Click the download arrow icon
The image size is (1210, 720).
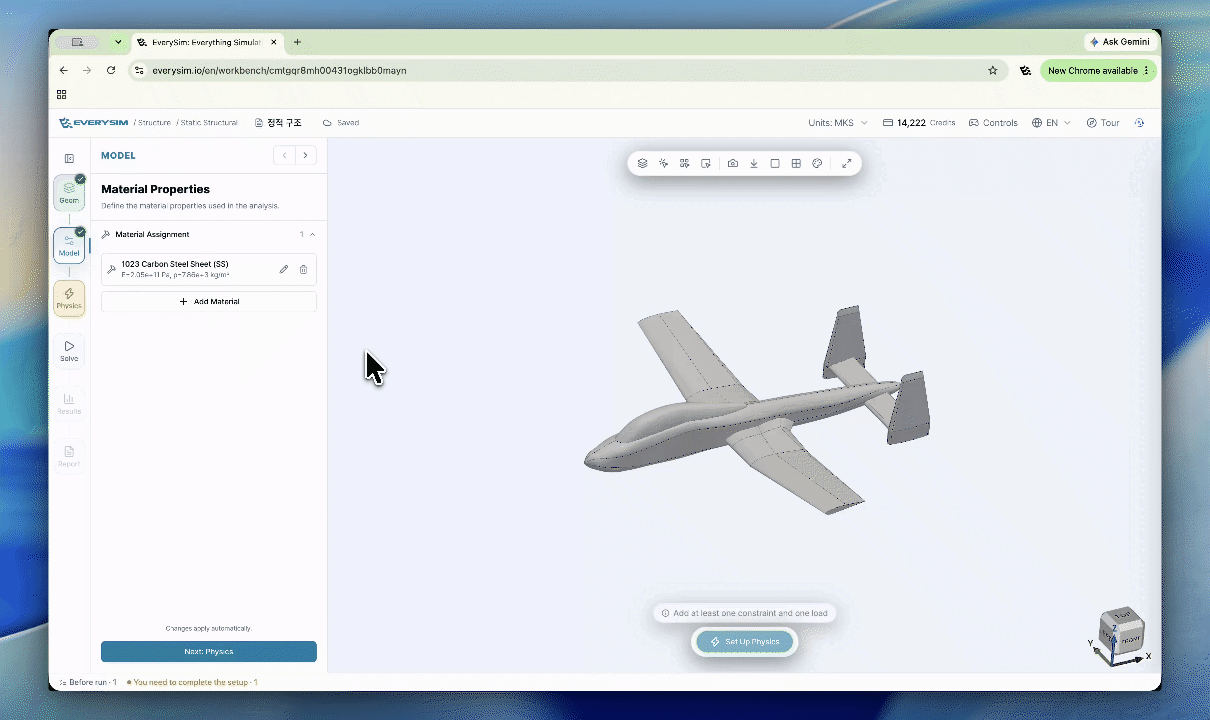click(754, 163)
